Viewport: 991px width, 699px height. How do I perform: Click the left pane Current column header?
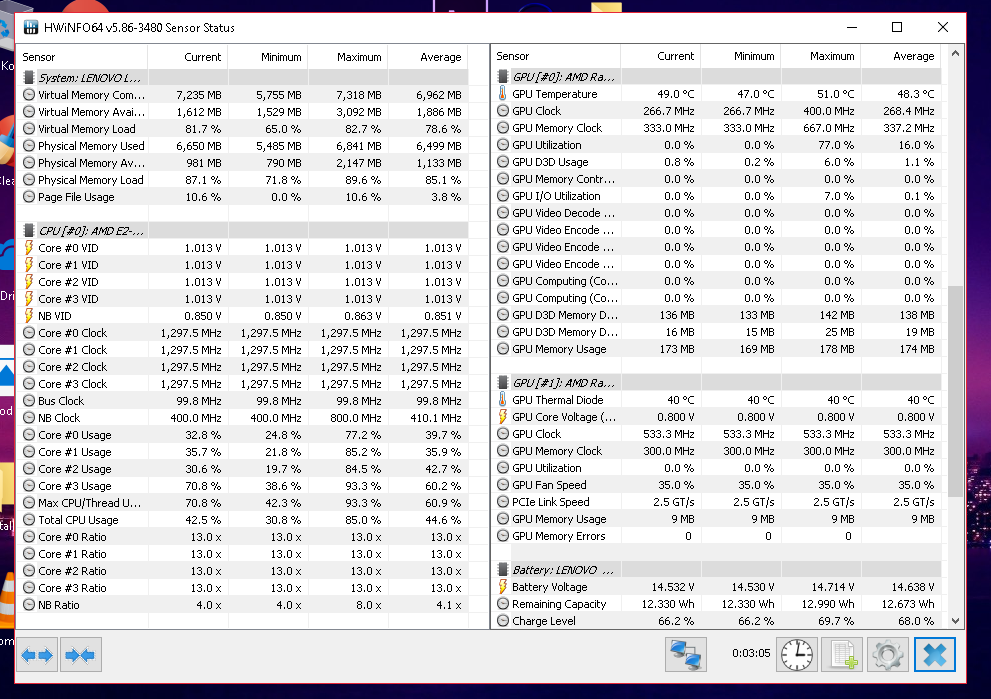pos(188,57)
